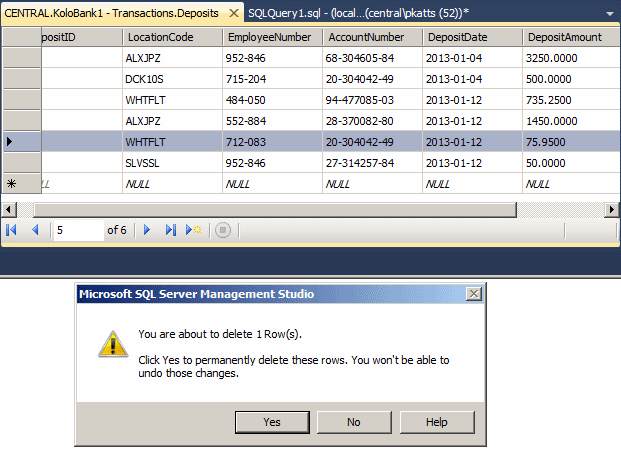Viewport: 621px width, 449px height.
Task: Go to next record arrow
Action: pos(147,230)
